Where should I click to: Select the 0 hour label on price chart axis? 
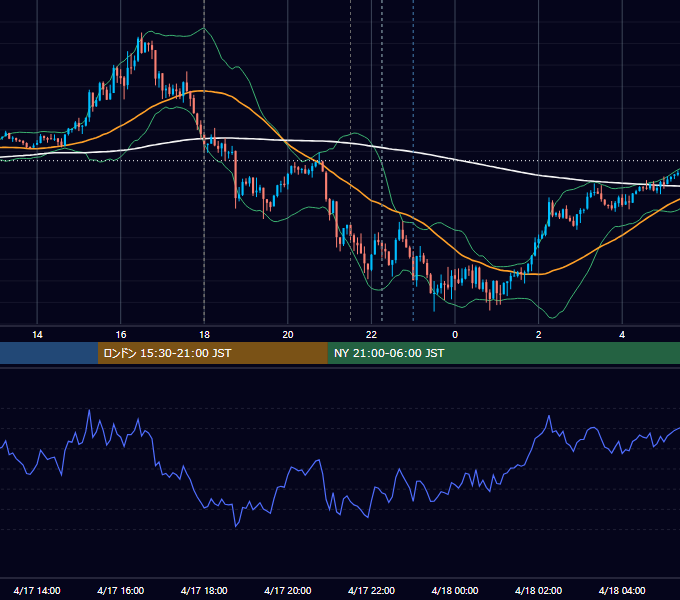[455, 335]
